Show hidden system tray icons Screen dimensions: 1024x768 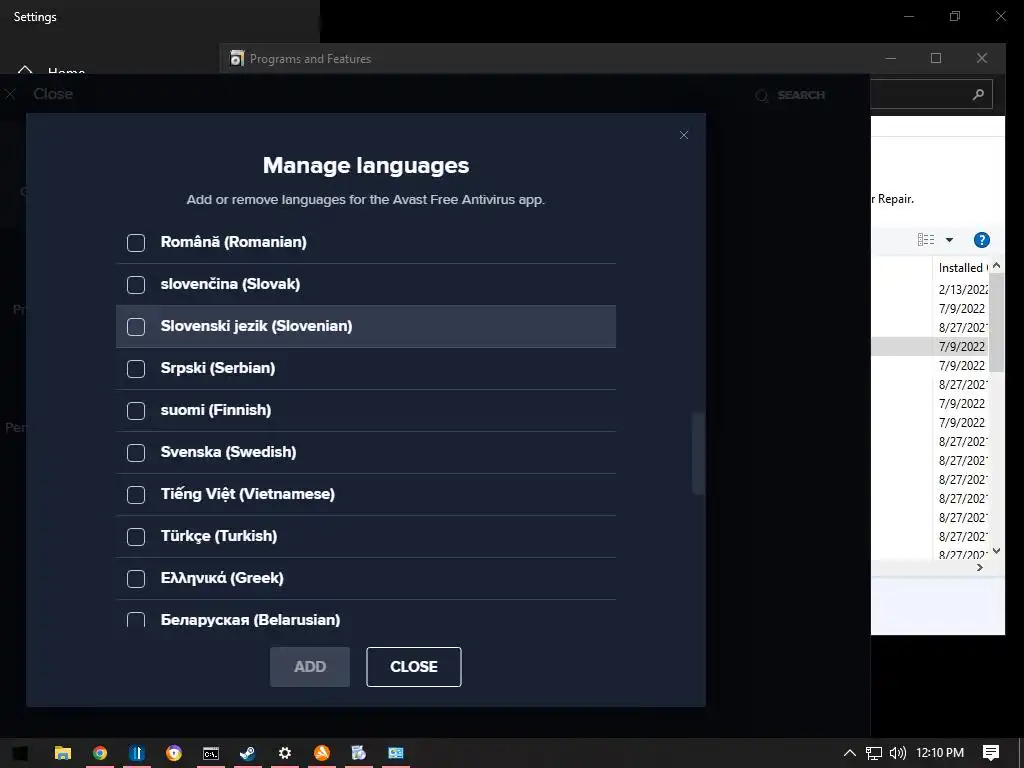[x=850, y=753]
